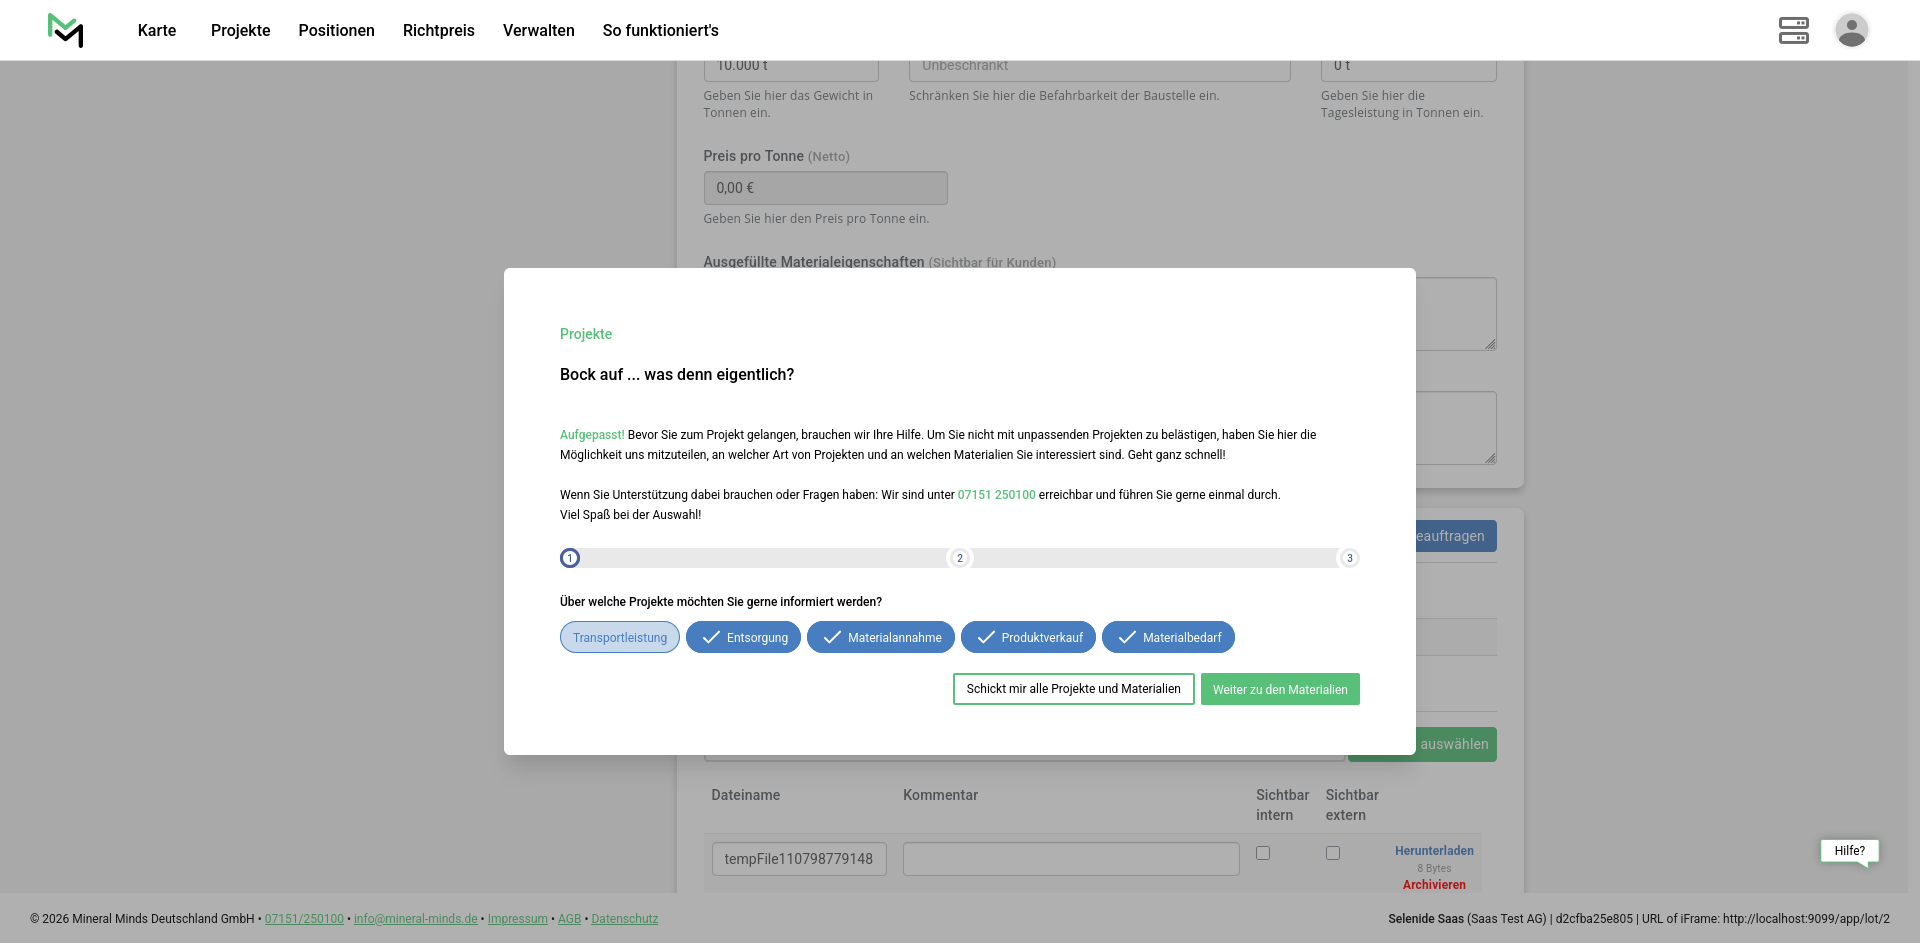Open the Hilfe? chat bubble
This screenshot has width=1920, height=943.
[1849, 851]
